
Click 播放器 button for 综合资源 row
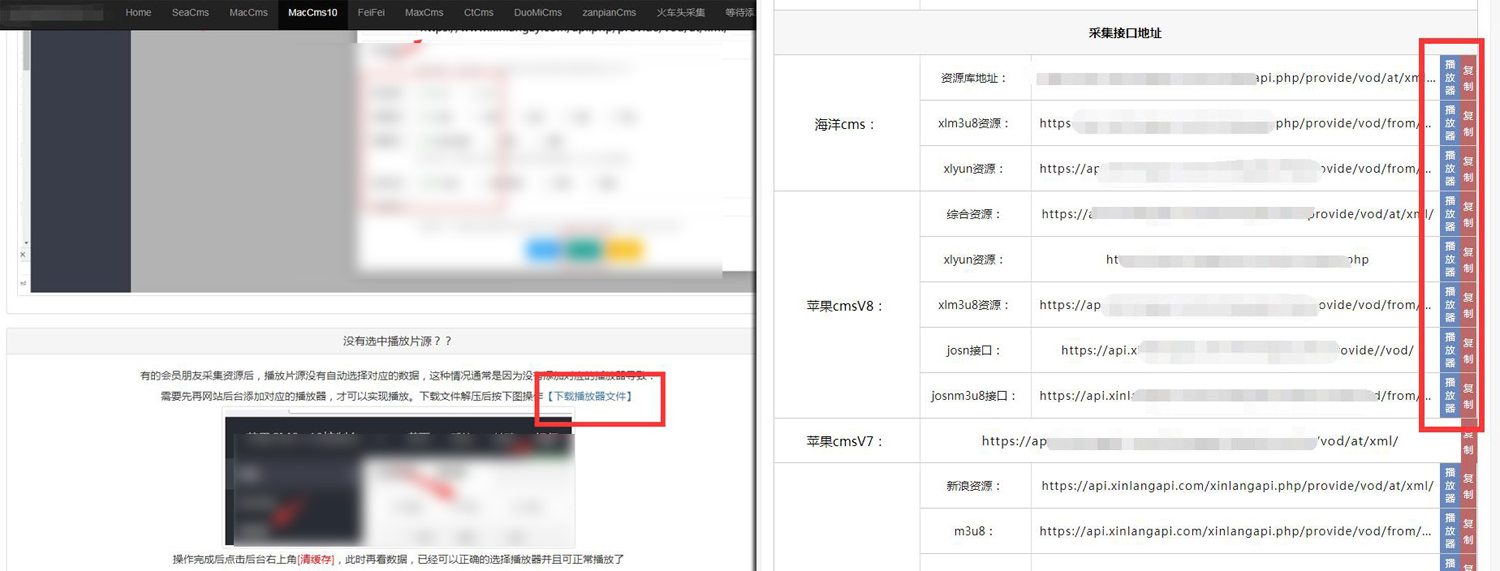(x=1450, y=214)
